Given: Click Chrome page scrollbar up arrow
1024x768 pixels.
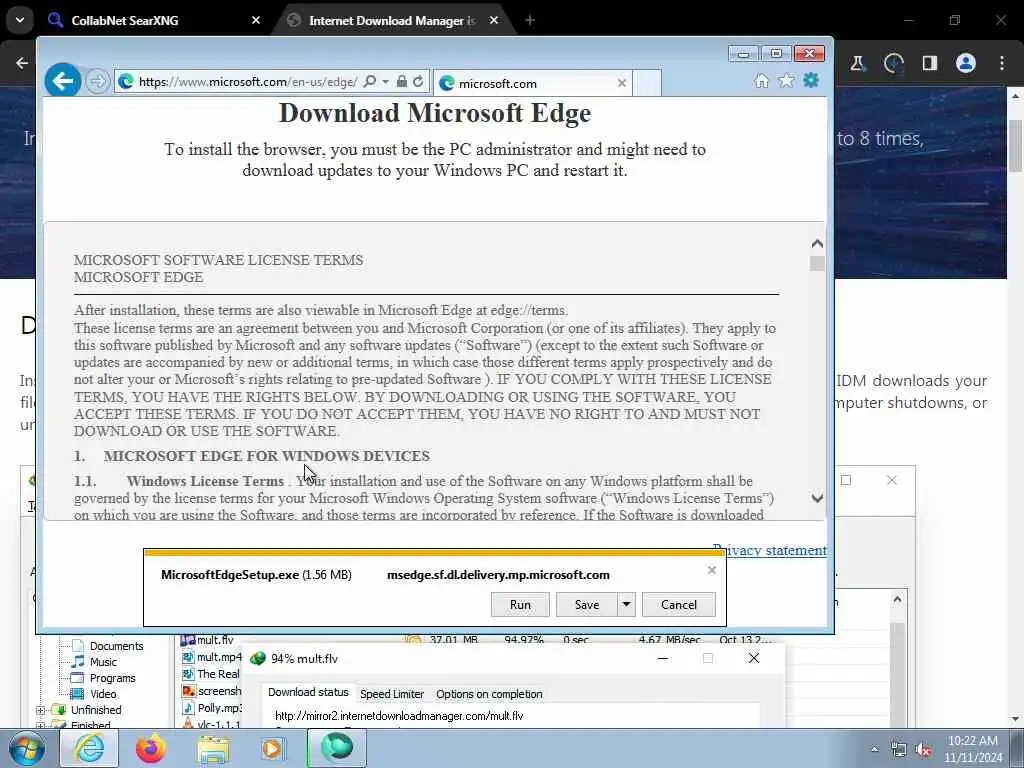Looking at the screenshot, I should tap(1016, 96).
